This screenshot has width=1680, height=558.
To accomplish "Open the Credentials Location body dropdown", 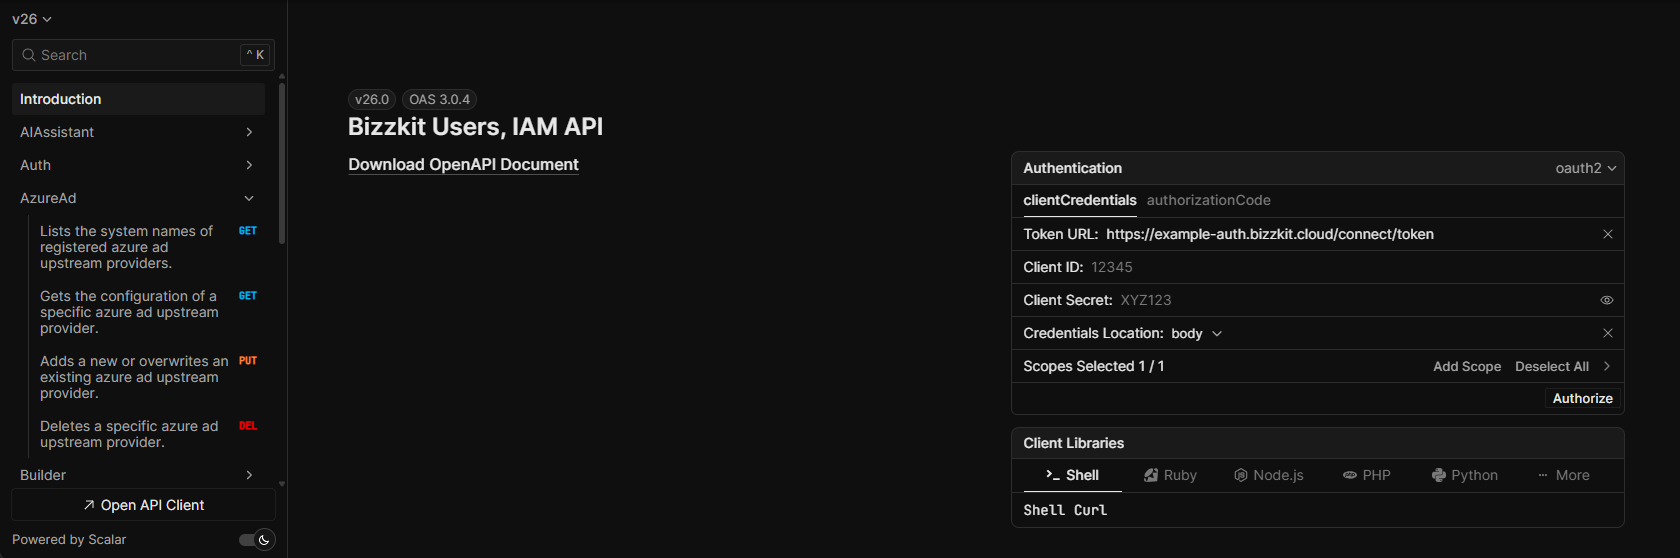I will [1196, 333].
